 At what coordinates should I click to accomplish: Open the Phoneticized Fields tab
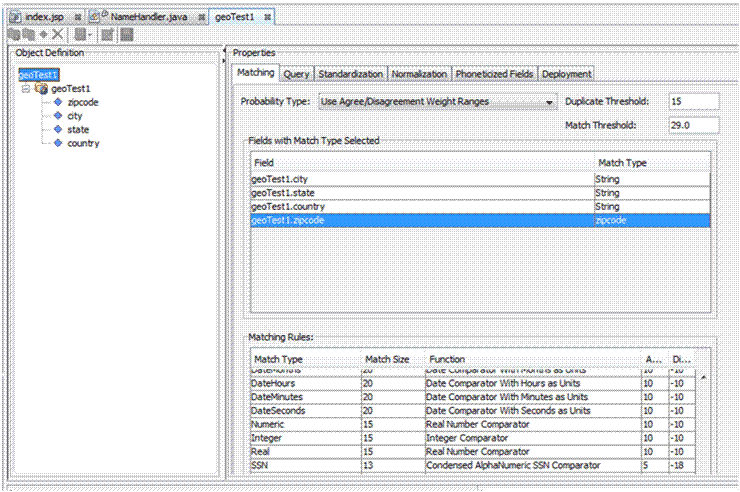(x=494, y=74)
